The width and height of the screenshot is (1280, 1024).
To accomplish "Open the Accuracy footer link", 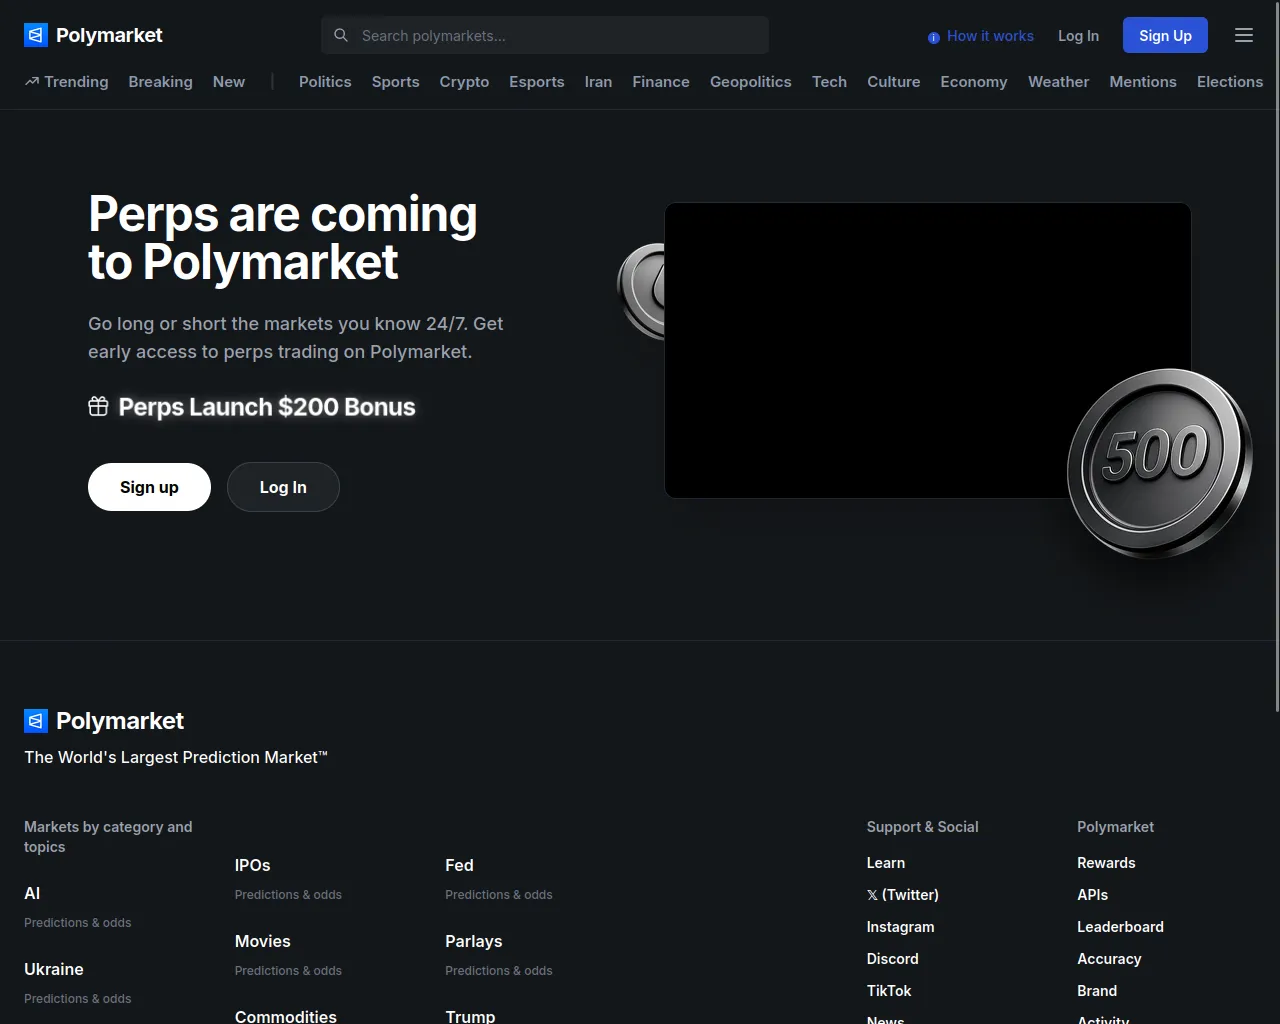I will [x=1109, y=959].
